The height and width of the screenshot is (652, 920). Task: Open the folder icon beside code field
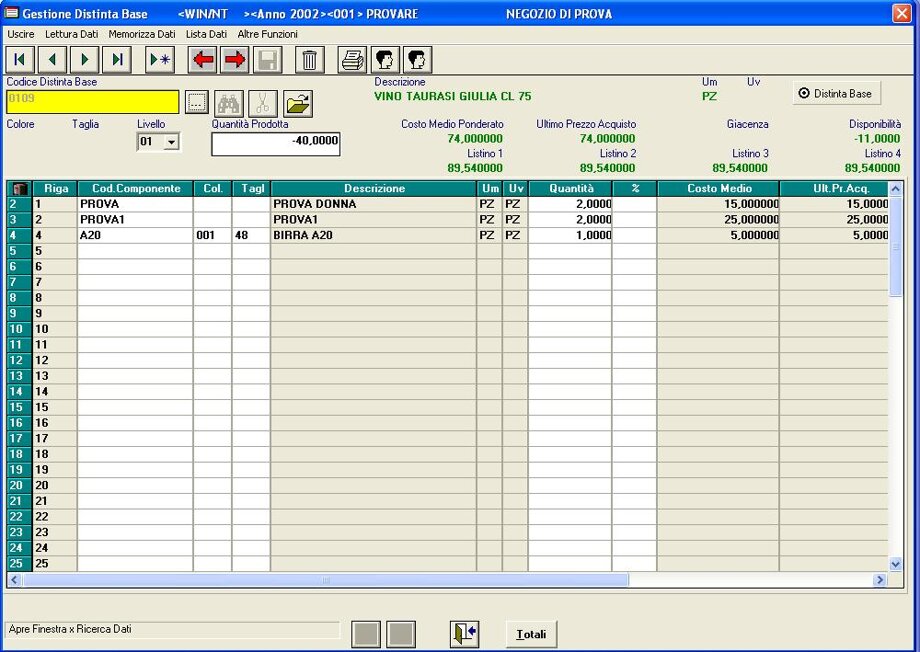(298, 102)
